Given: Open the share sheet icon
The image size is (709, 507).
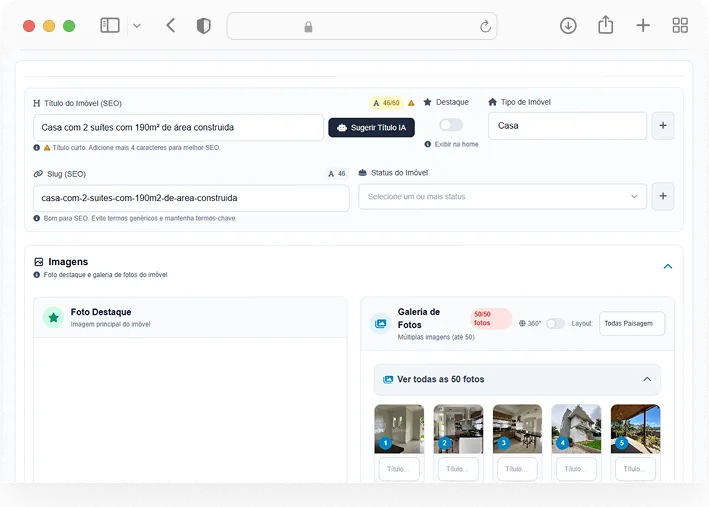Looking at the screenshot, I should pos(605,25).
